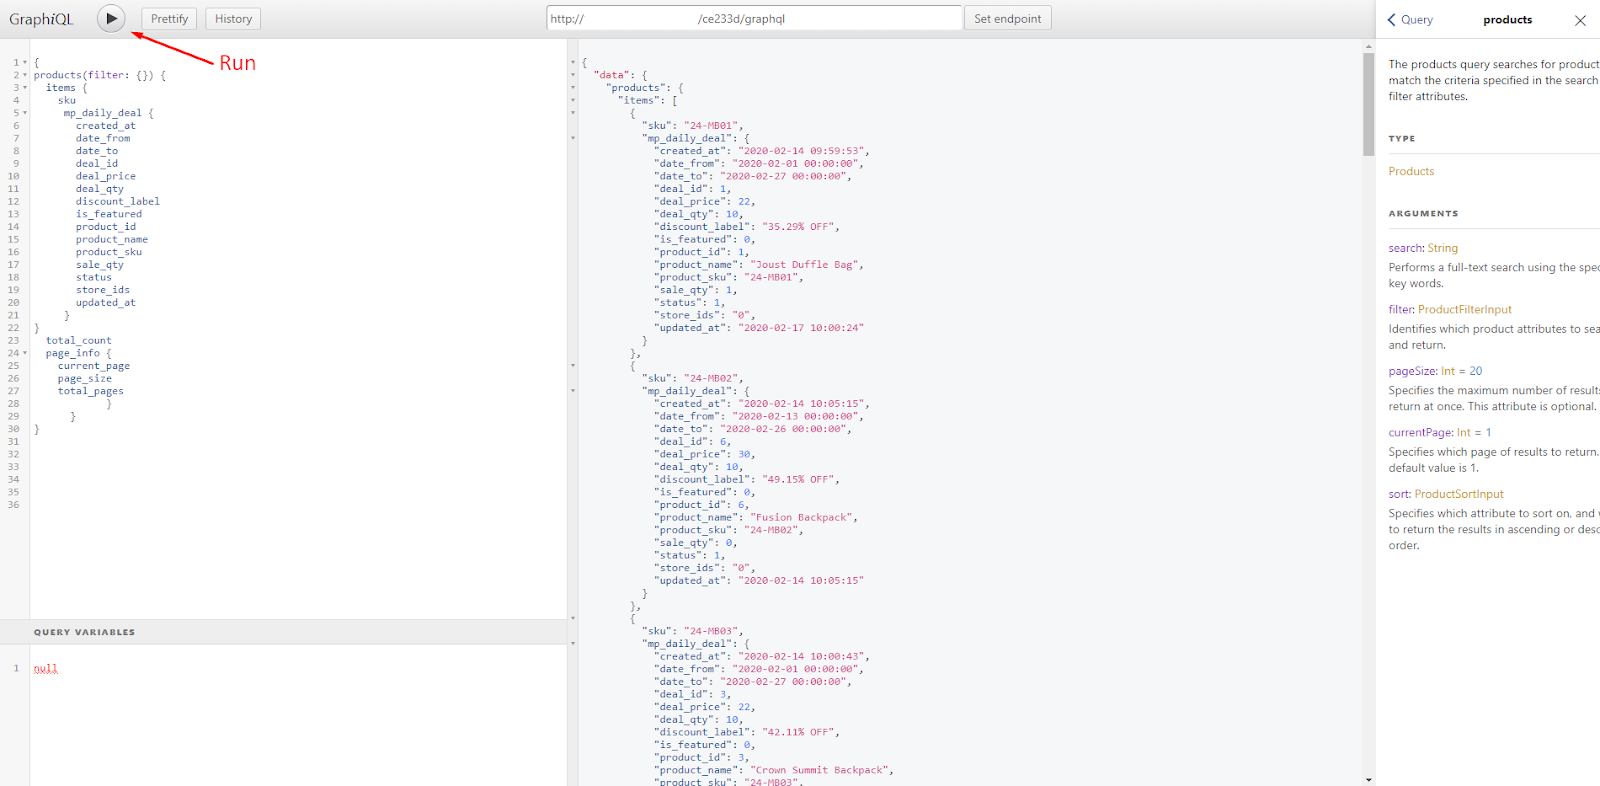Click "Joust Duffle Bag" value in results

pyautogui.click(x=804, y=265)
